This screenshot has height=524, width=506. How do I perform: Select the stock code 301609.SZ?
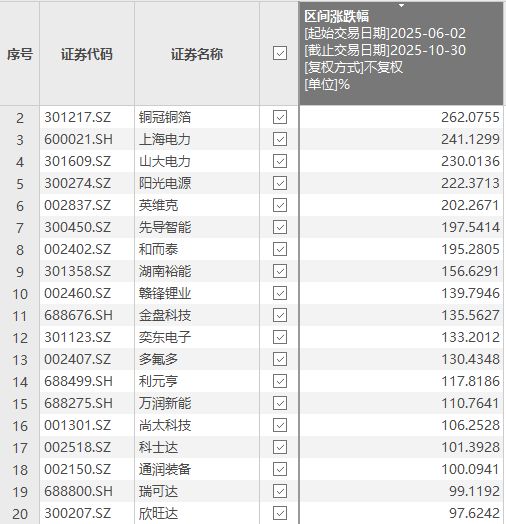(x=78, y=161)
